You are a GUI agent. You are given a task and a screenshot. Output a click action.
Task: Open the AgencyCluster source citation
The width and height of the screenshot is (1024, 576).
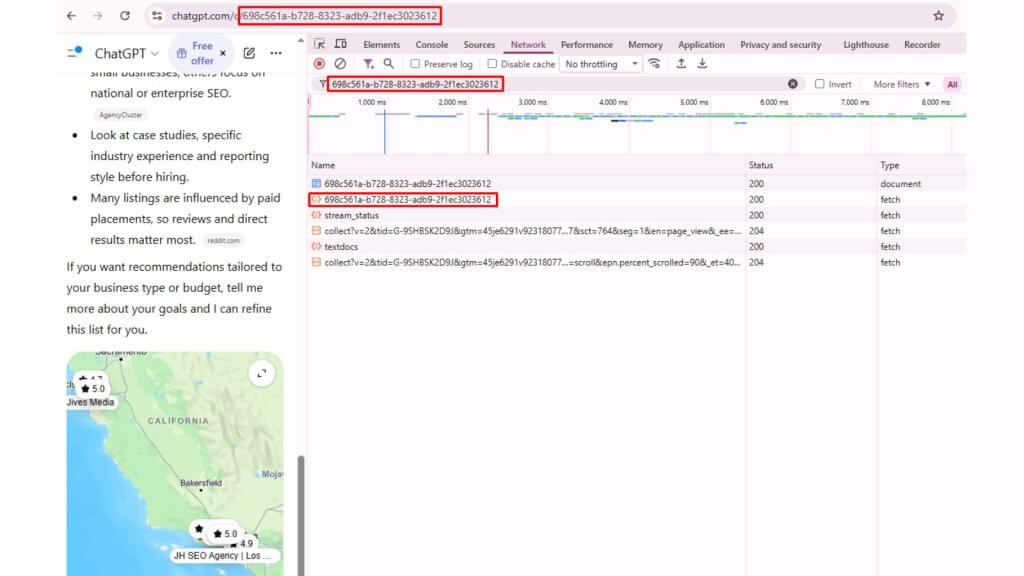click(x=120, y=115)
